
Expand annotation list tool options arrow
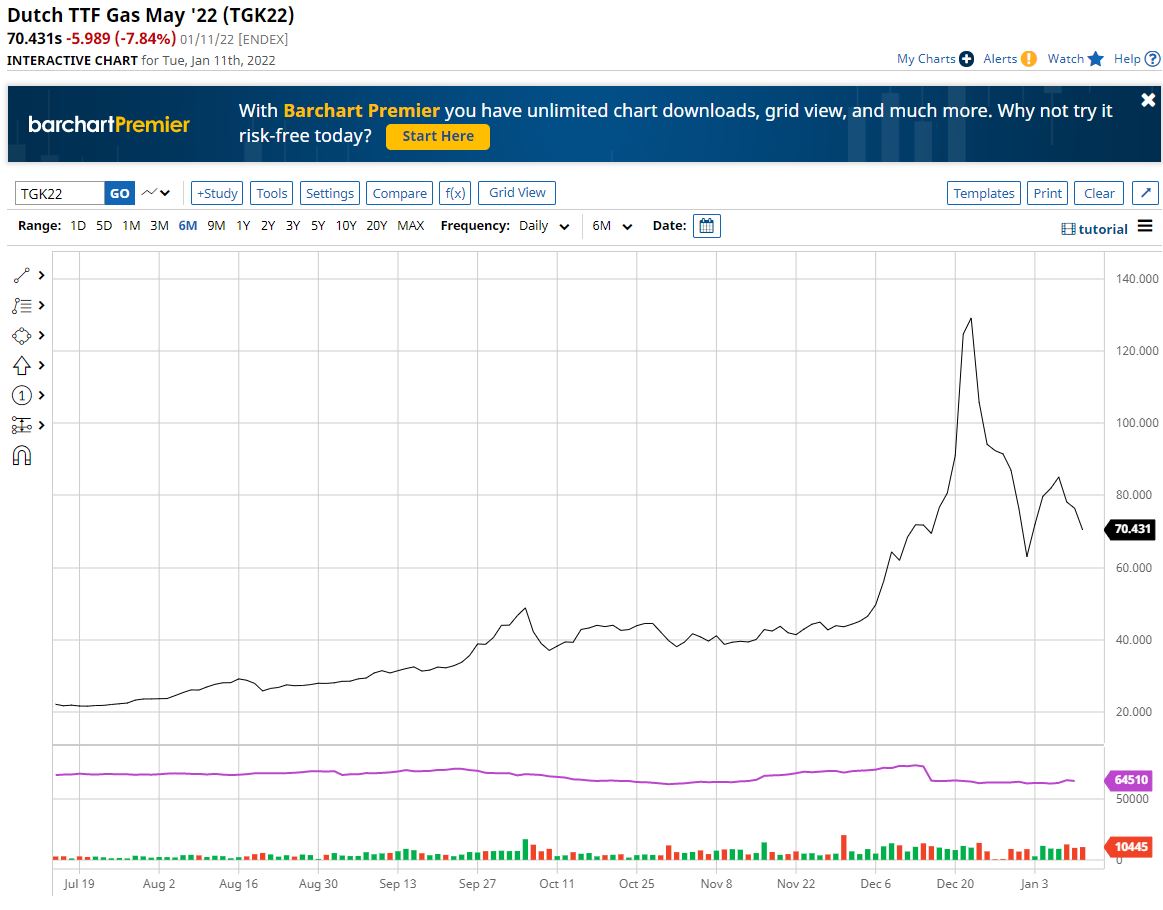(42, 305)
